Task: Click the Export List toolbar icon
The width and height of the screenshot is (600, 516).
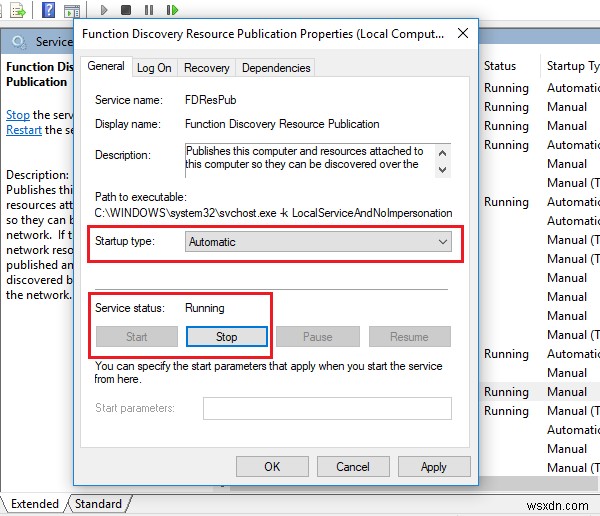Action: (x=18, y=10)
